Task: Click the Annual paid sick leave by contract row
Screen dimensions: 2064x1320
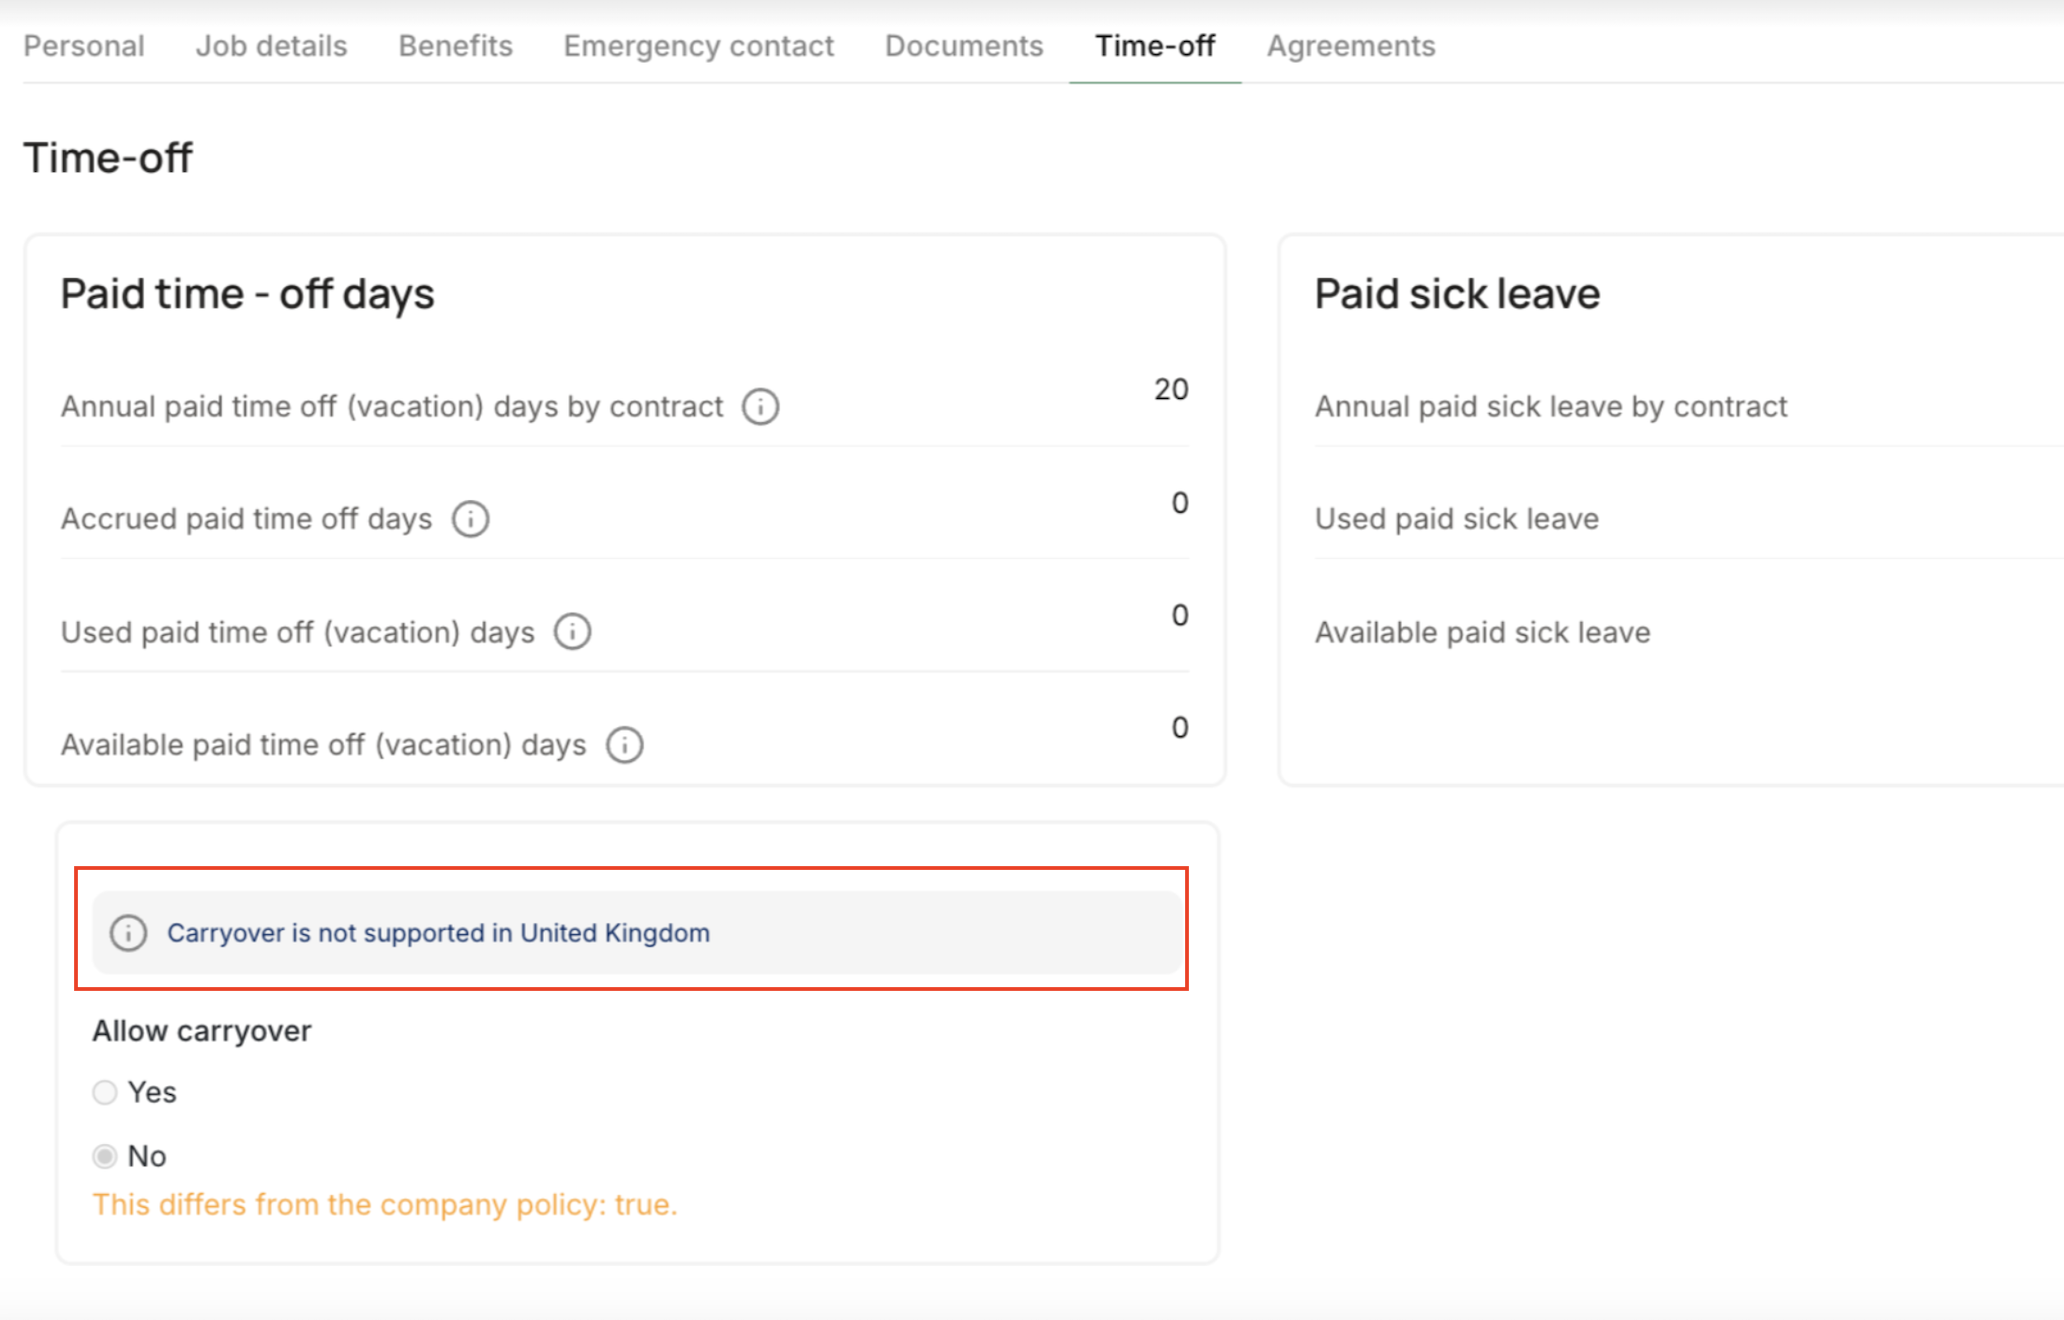Action: [x=1689, y=407]
